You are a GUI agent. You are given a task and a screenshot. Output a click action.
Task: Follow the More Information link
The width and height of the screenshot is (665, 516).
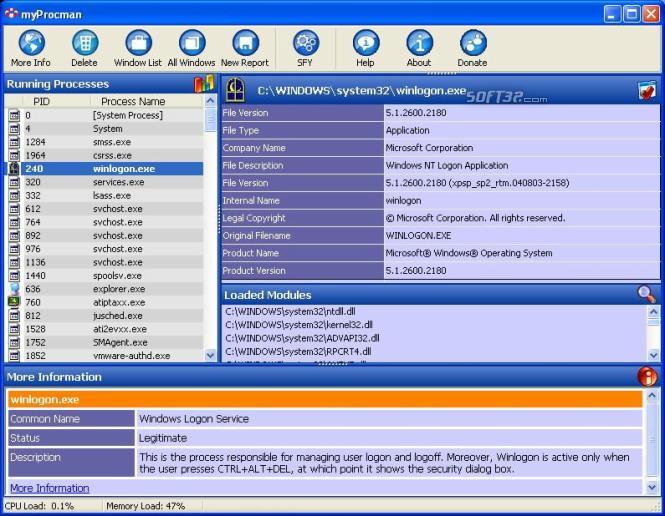pos(49,488)
